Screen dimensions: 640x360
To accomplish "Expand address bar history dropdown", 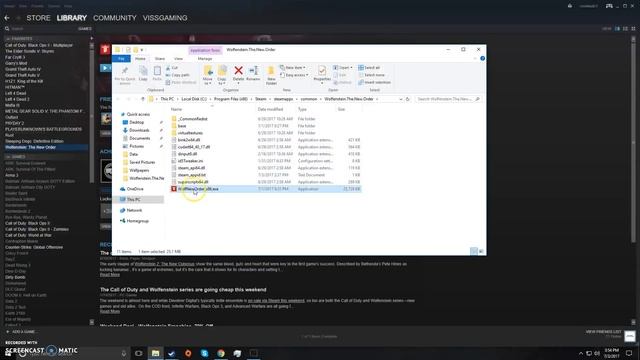I will [401, 99].
